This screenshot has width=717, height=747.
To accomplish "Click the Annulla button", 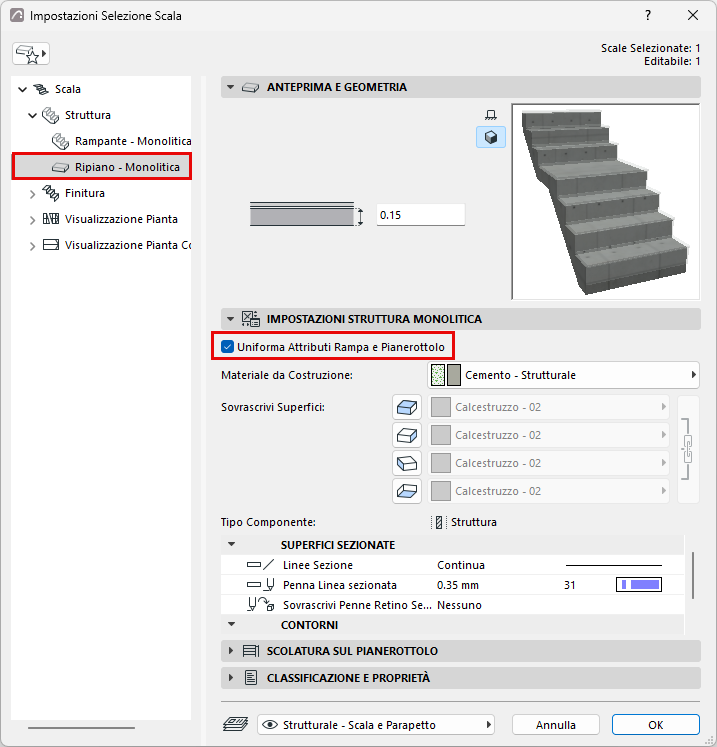I will pyautogui.click(x=555, y=725).
